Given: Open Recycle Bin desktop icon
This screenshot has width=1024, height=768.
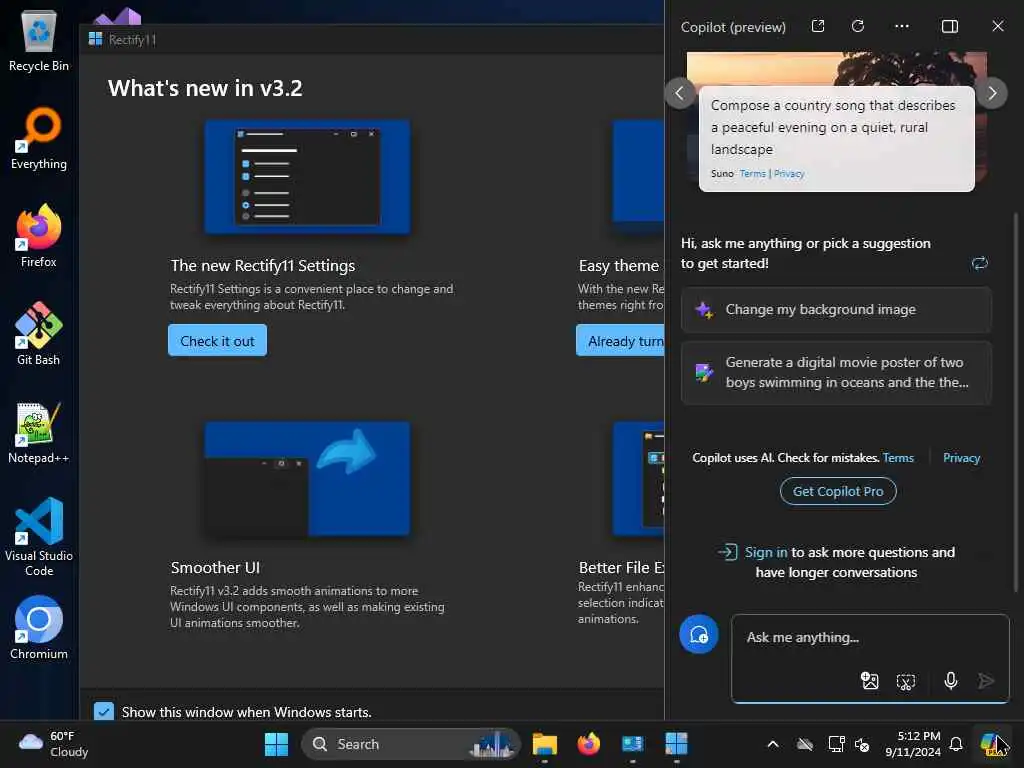Looking at the screenshot, I should tap(39, 40).
